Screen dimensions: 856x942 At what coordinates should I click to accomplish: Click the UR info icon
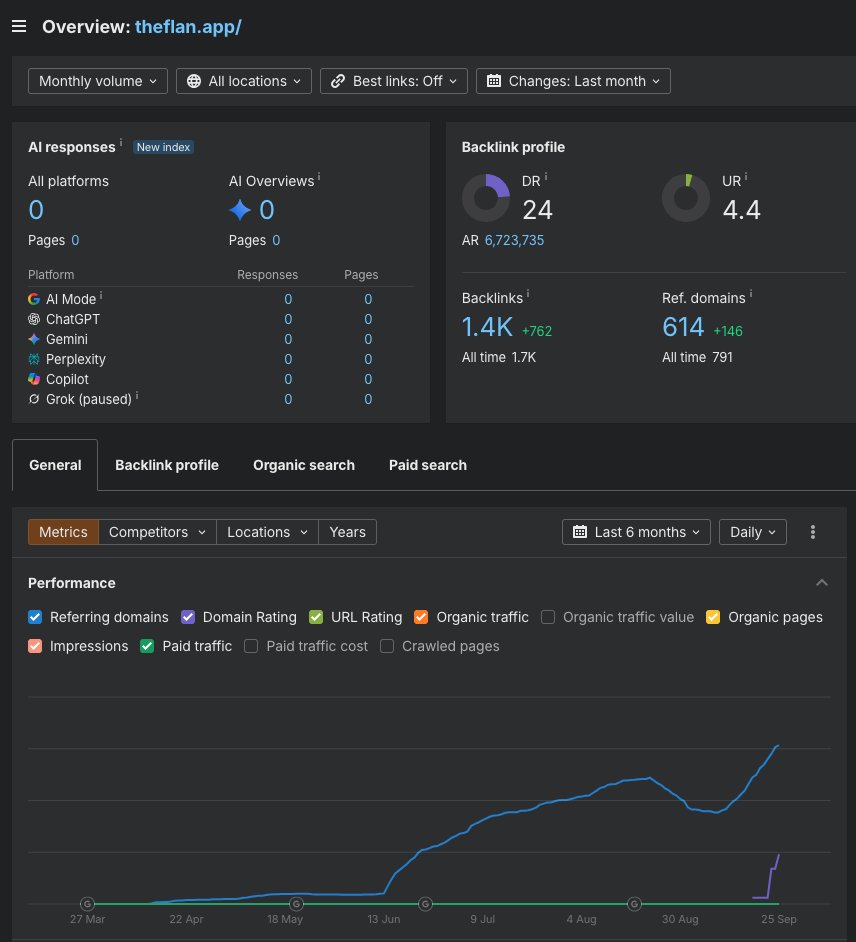746,176
